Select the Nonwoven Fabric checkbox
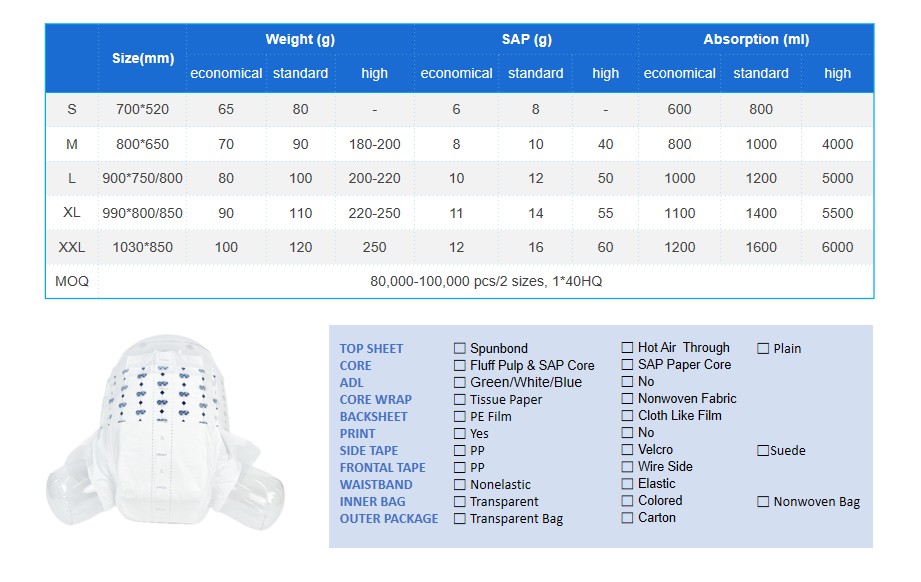Image resolution: width=921 pixels, height=582 pixels. [627, 399]
